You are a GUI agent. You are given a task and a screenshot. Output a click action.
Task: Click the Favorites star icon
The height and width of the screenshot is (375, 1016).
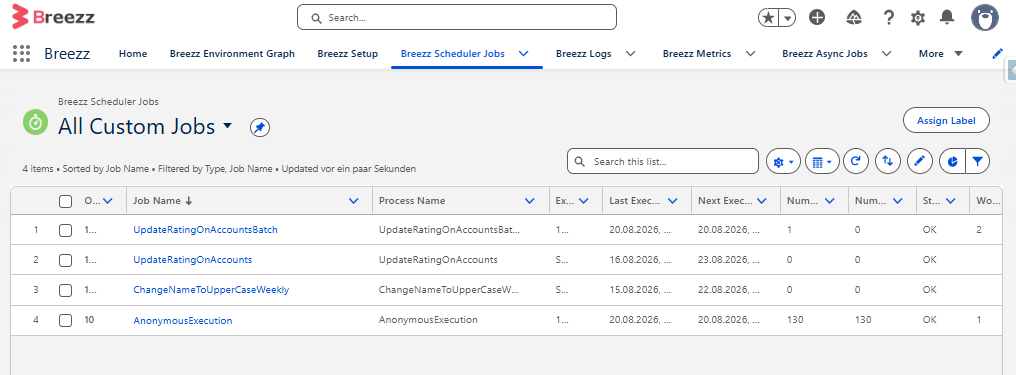coord(768,18)
